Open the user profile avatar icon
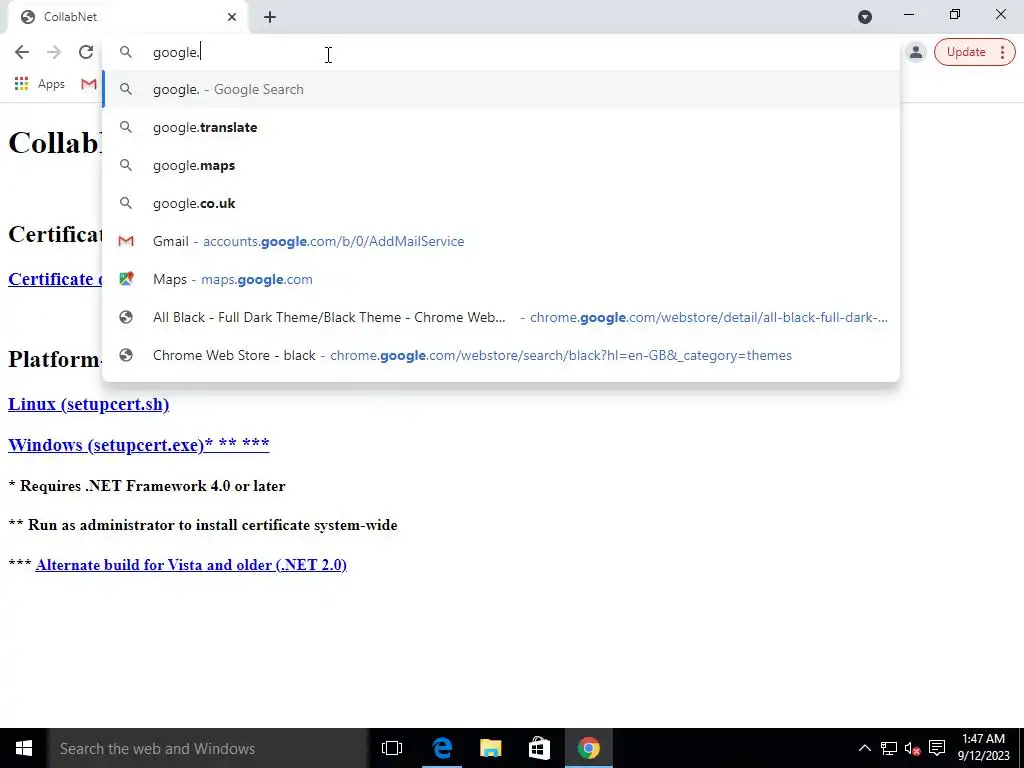 (x=916, y=52)
